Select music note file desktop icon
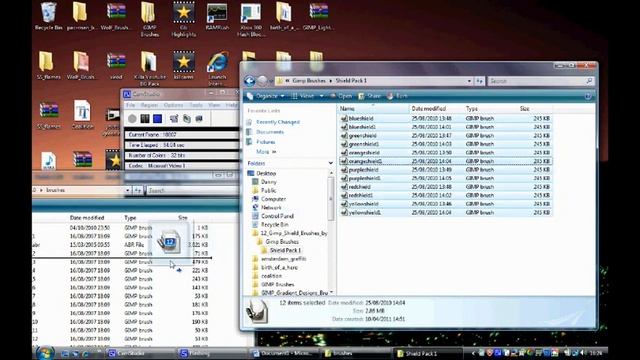 pos(49,160)
